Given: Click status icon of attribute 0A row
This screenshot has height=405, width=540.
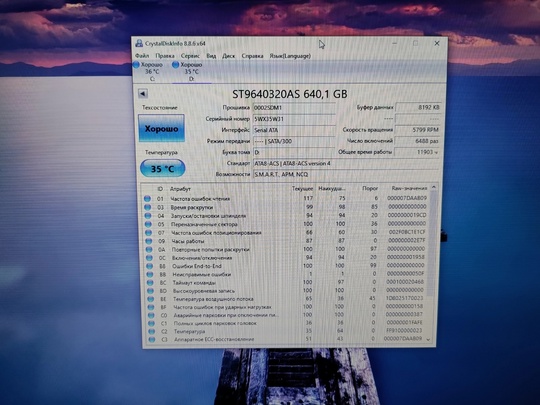Looking at the screenshot, I should pos(149,249).
